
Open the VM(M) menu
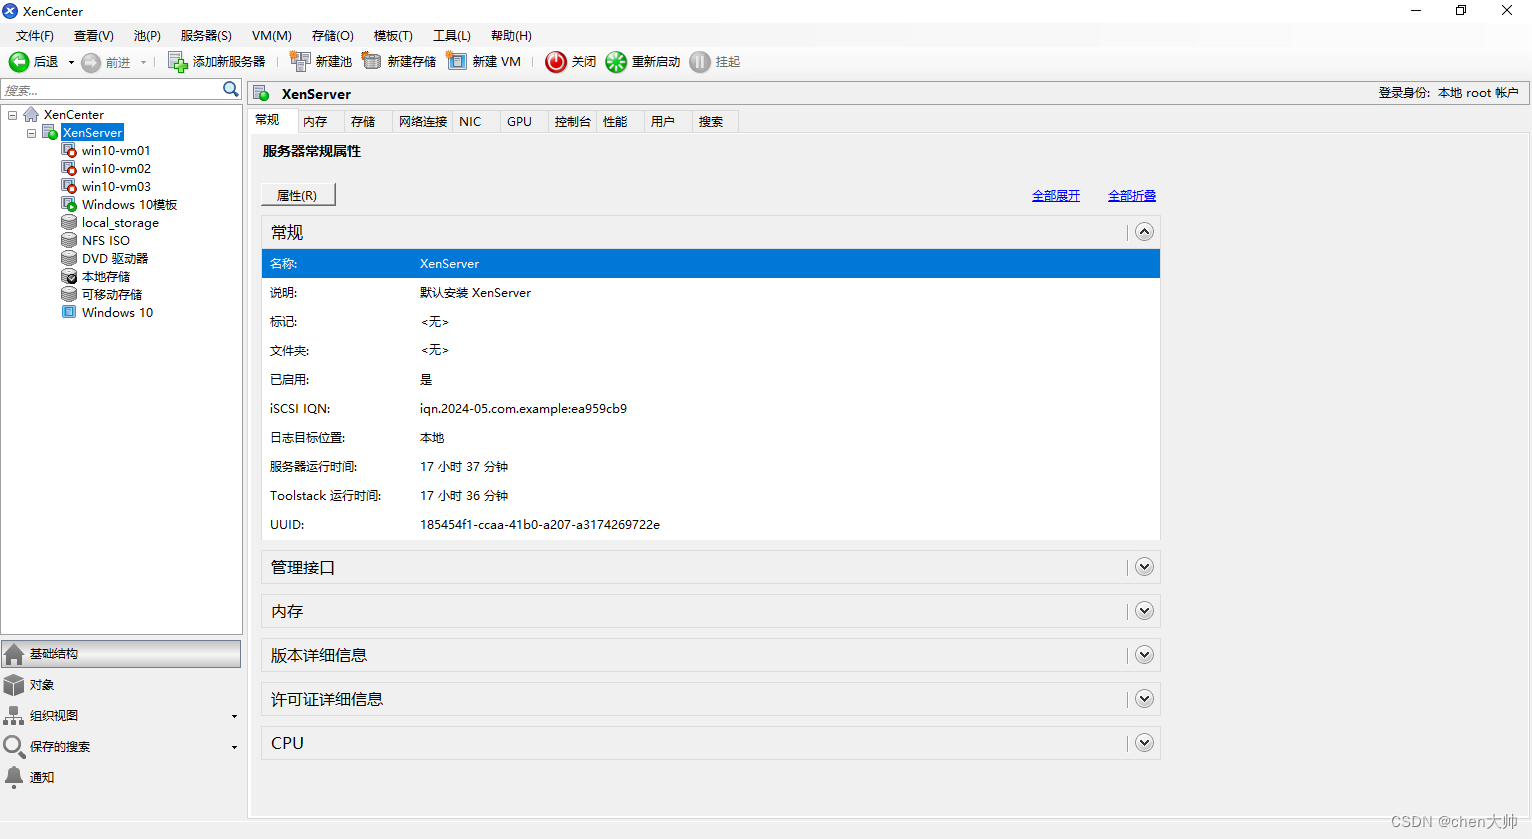272,36
